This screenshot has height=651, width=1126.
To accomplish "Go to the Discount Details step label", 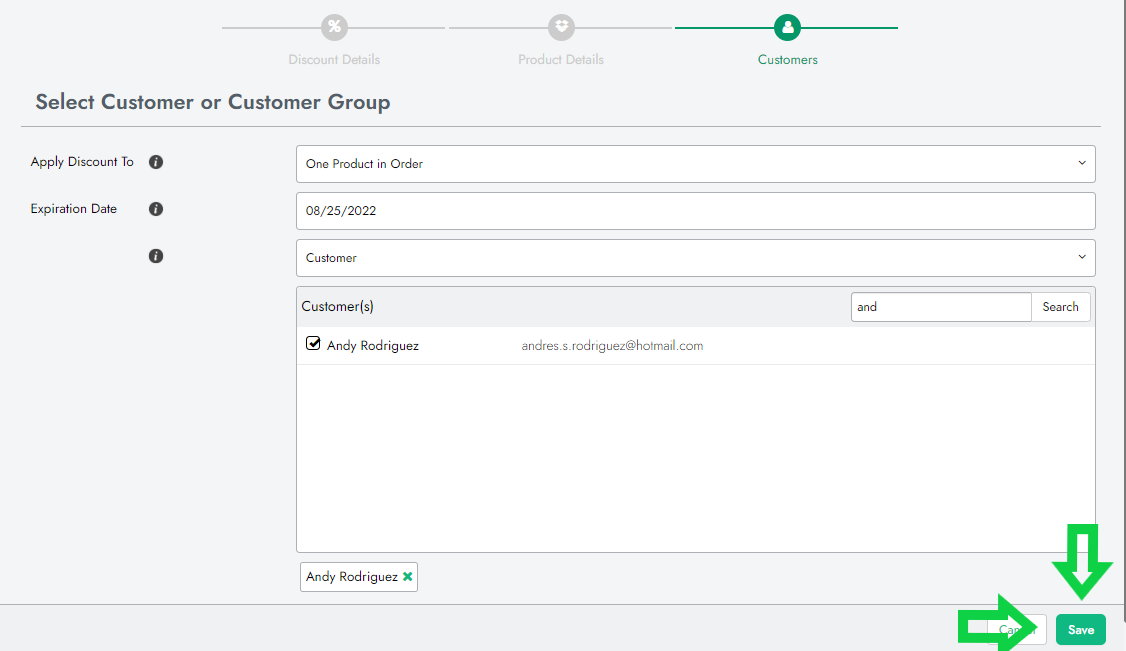I will pos(334,60).
